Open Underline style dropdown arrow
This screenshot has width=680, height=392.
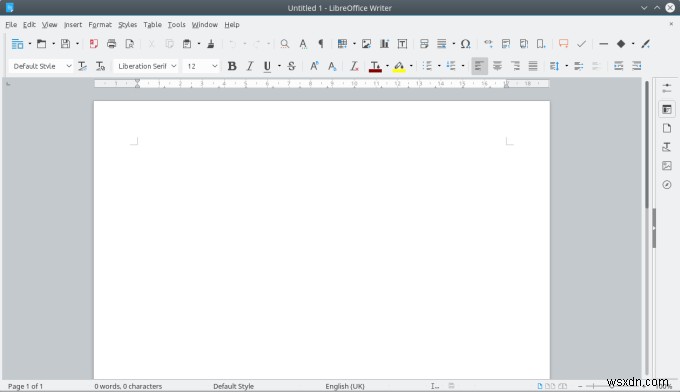(279, 66)
